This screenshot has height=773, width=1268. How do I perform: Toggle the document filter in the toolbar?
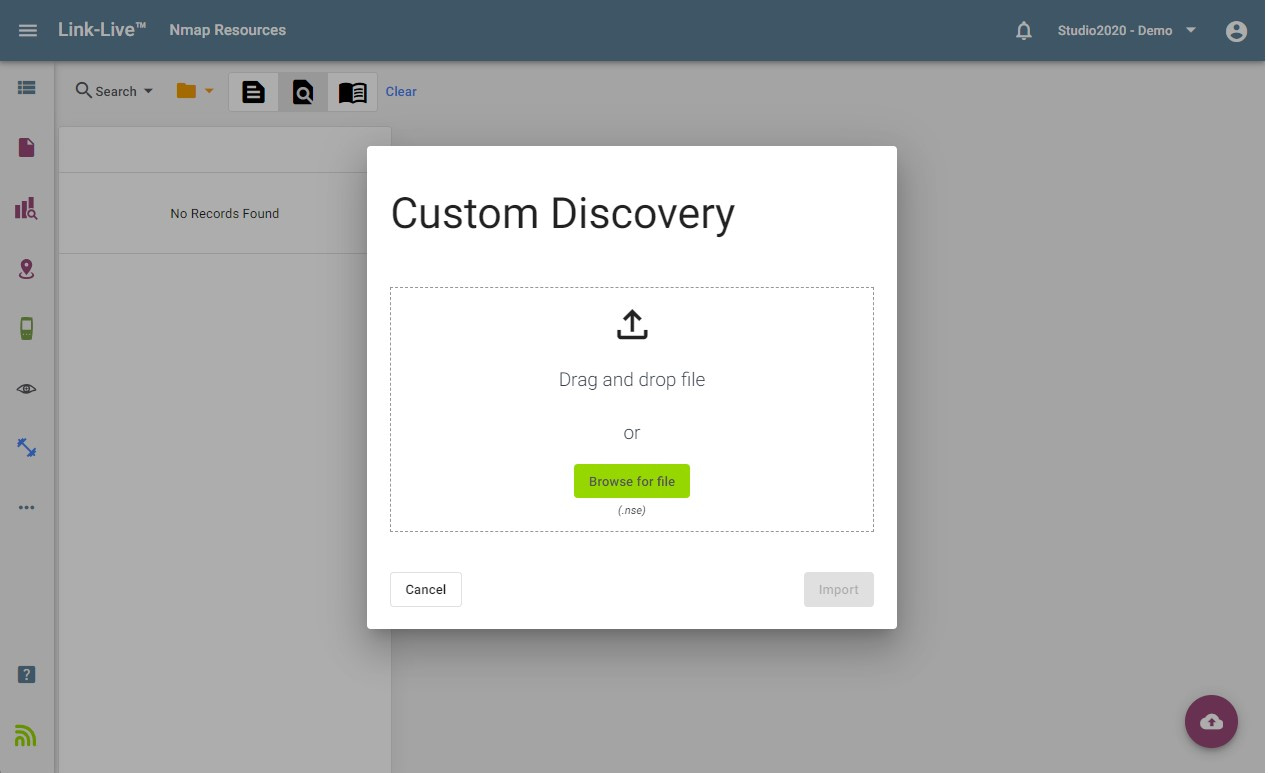(253, 91)
